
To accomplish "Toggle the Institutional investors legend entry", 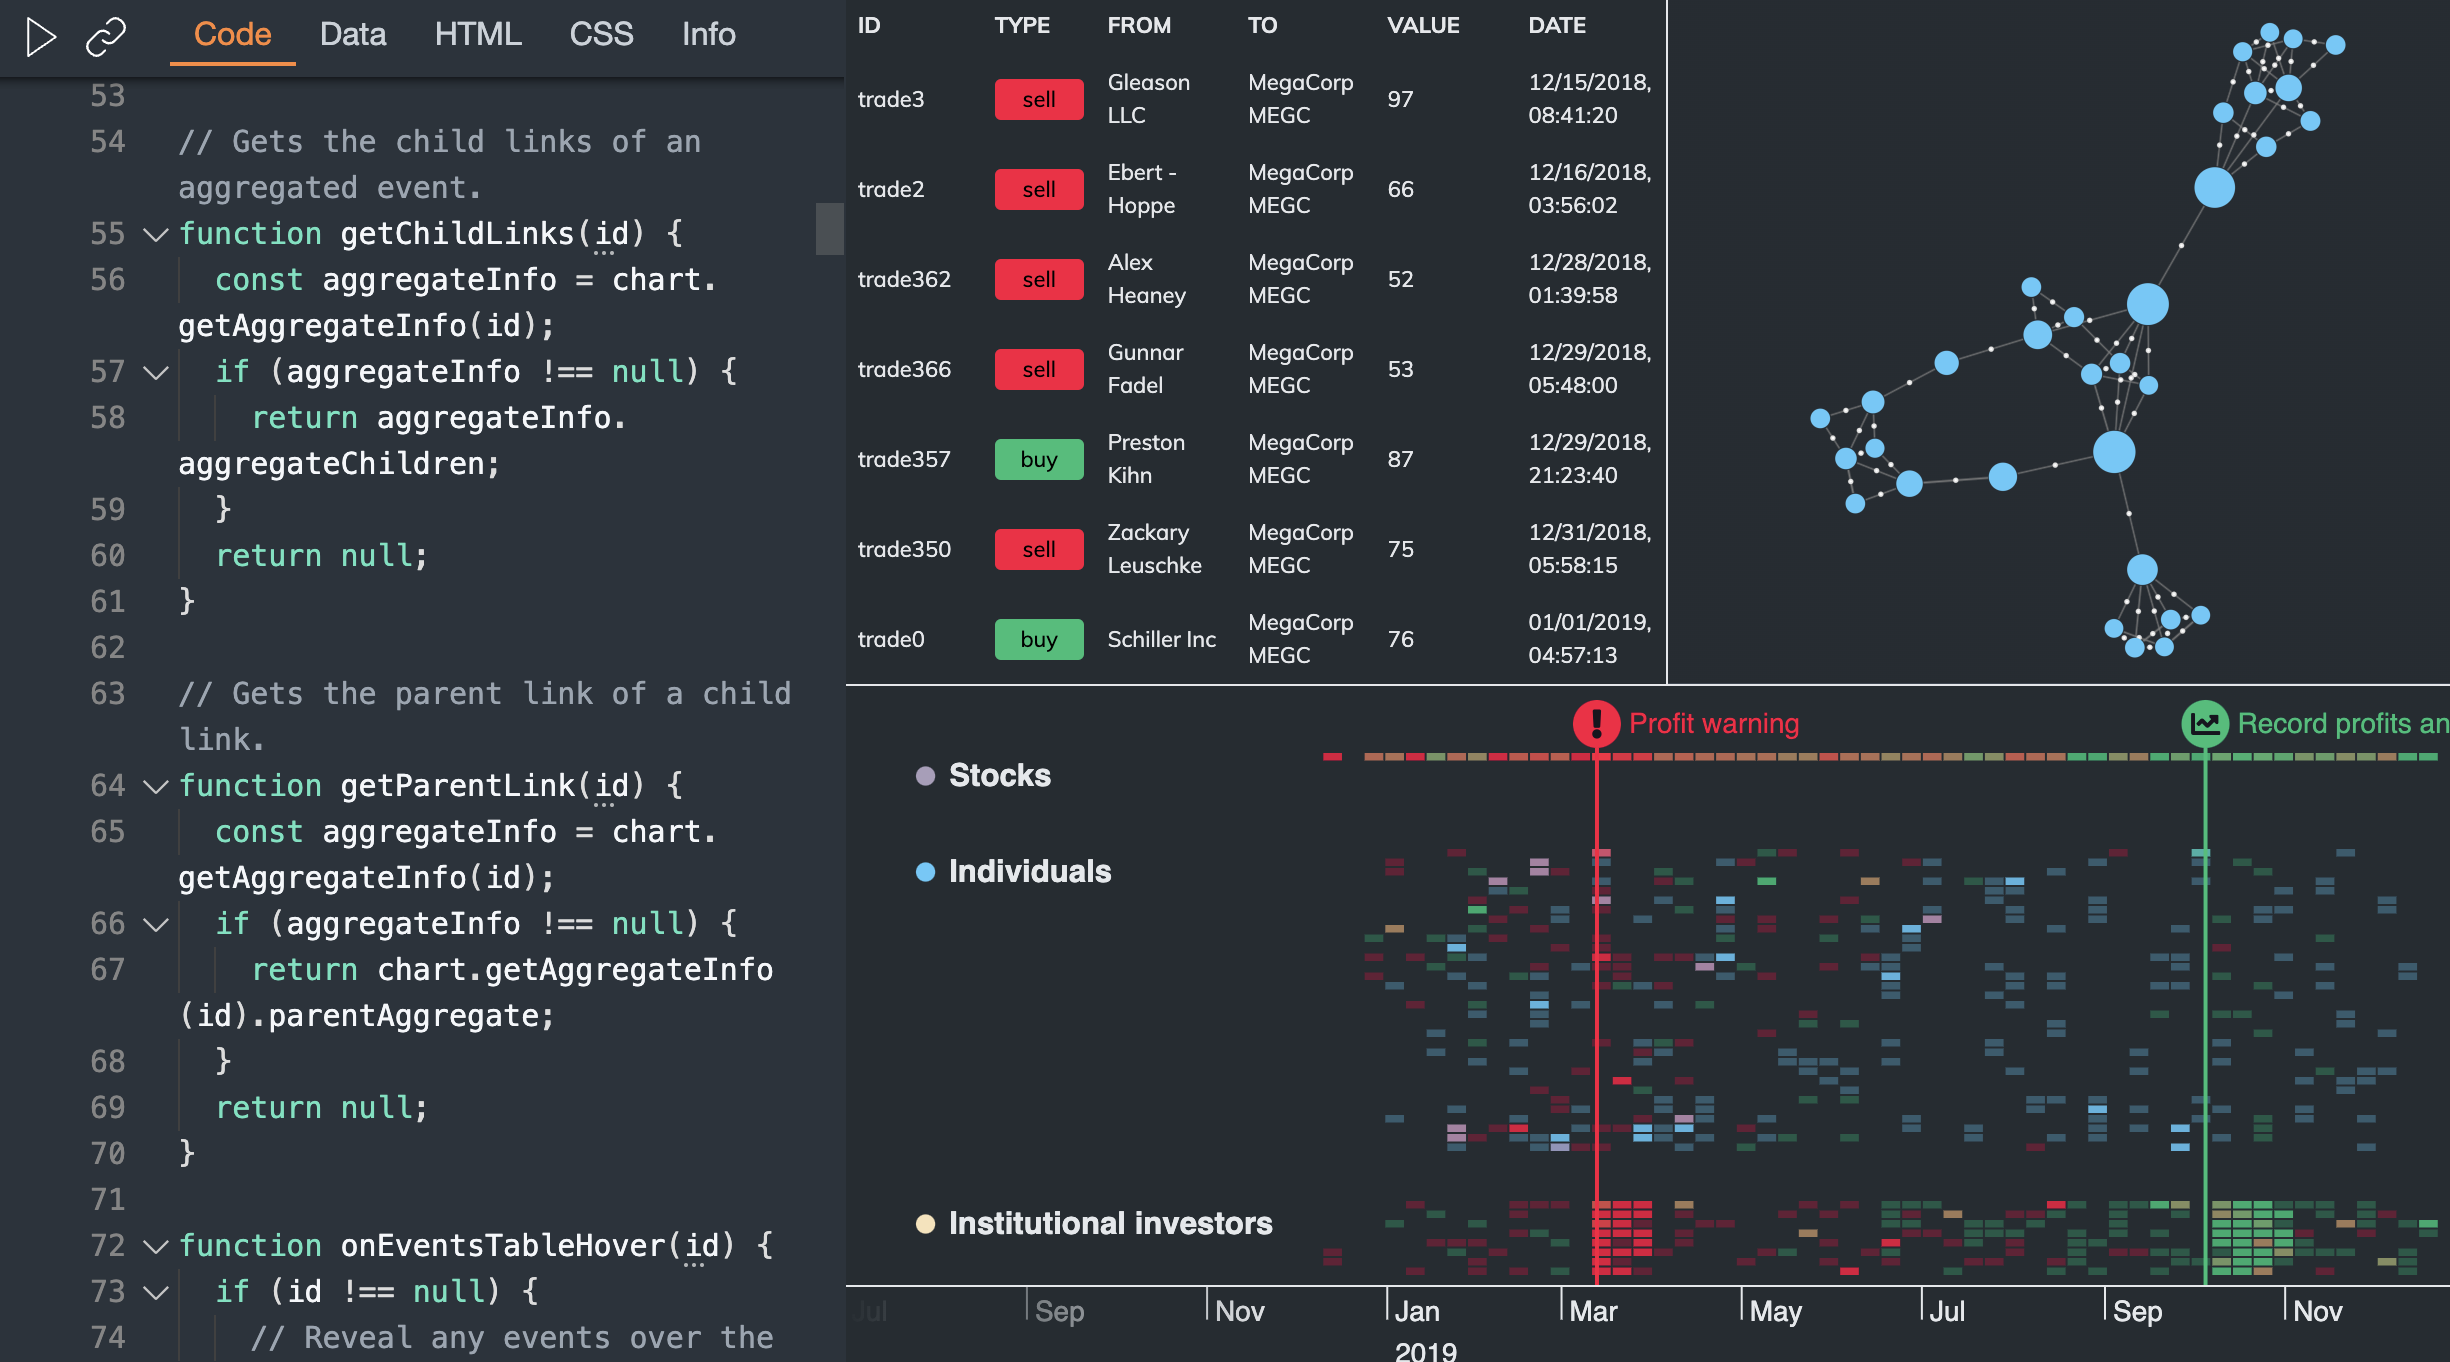I will [925, 1222].
